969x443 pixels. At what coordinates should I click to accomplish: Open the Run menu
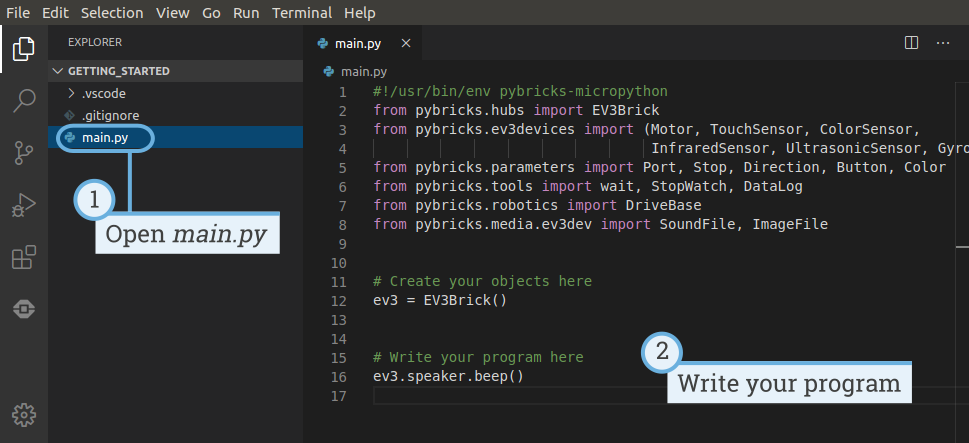tap(245, 13)
